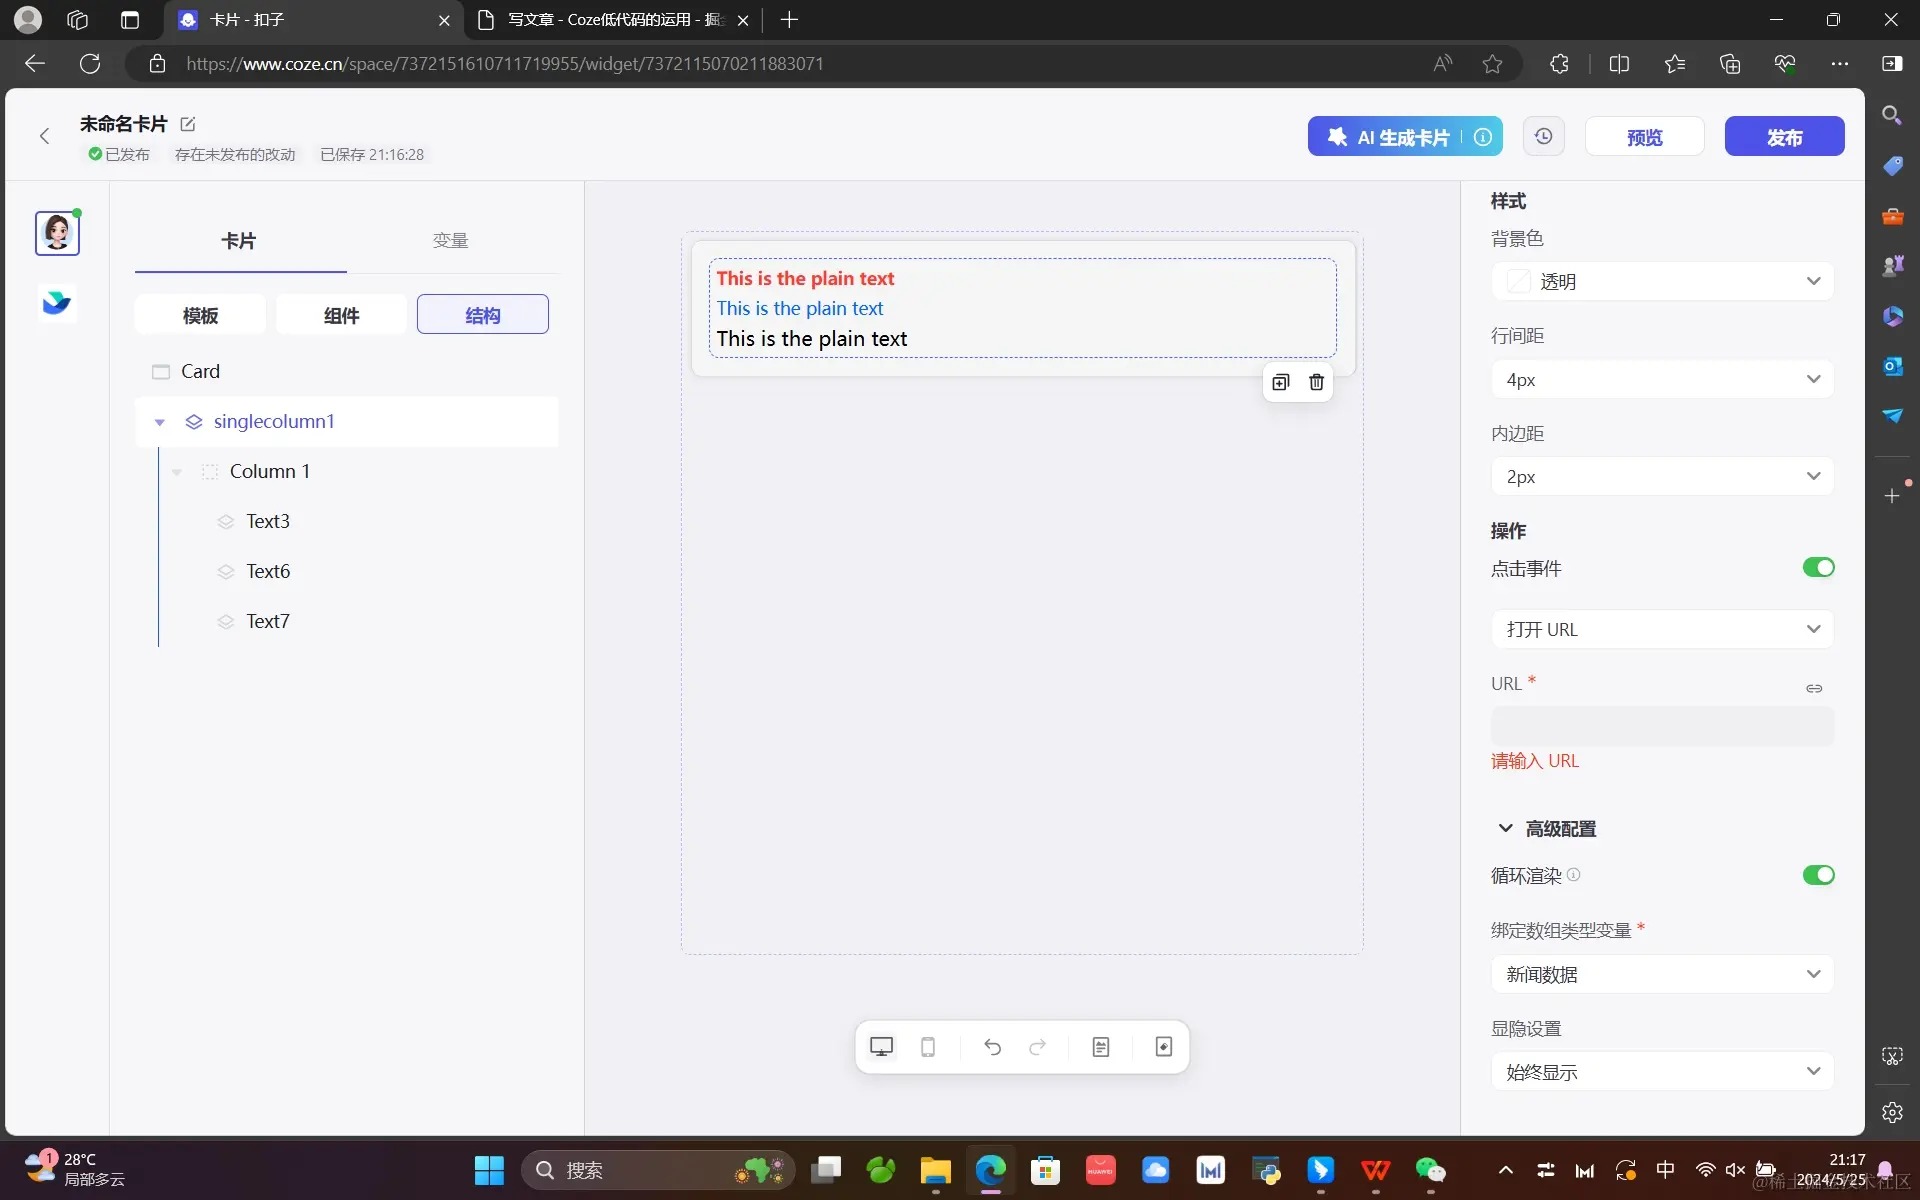Click the taskbar 搜索 search box

(658, 1170)
